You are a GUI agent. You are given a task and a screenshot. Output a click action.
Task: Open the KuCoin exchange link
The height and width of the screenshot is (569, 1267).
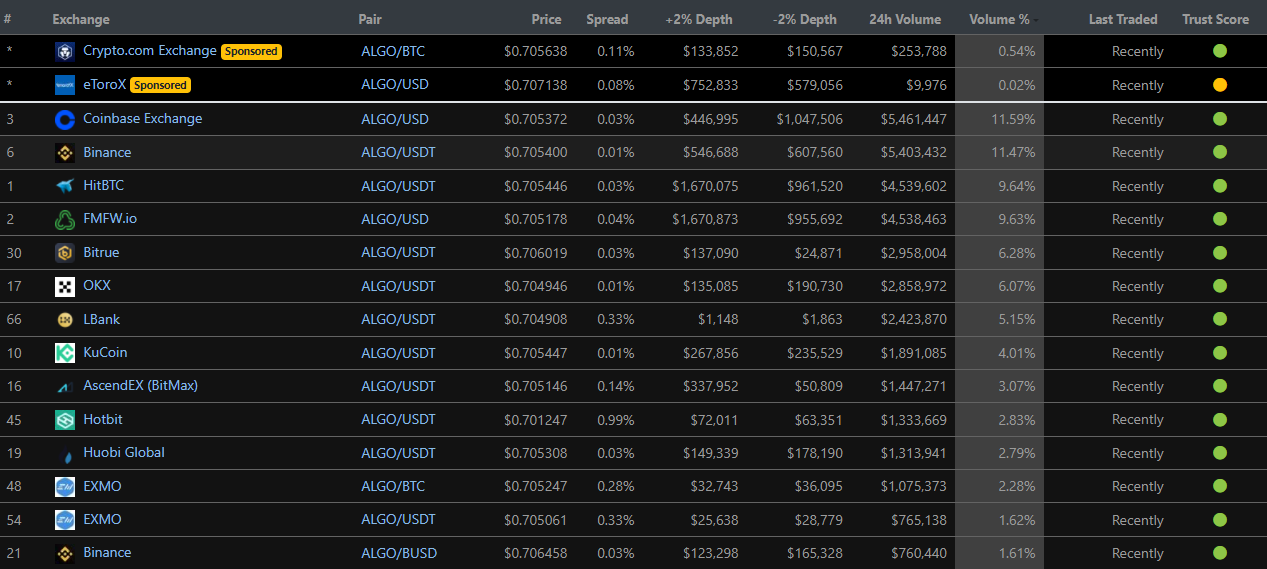click(105, 352)
